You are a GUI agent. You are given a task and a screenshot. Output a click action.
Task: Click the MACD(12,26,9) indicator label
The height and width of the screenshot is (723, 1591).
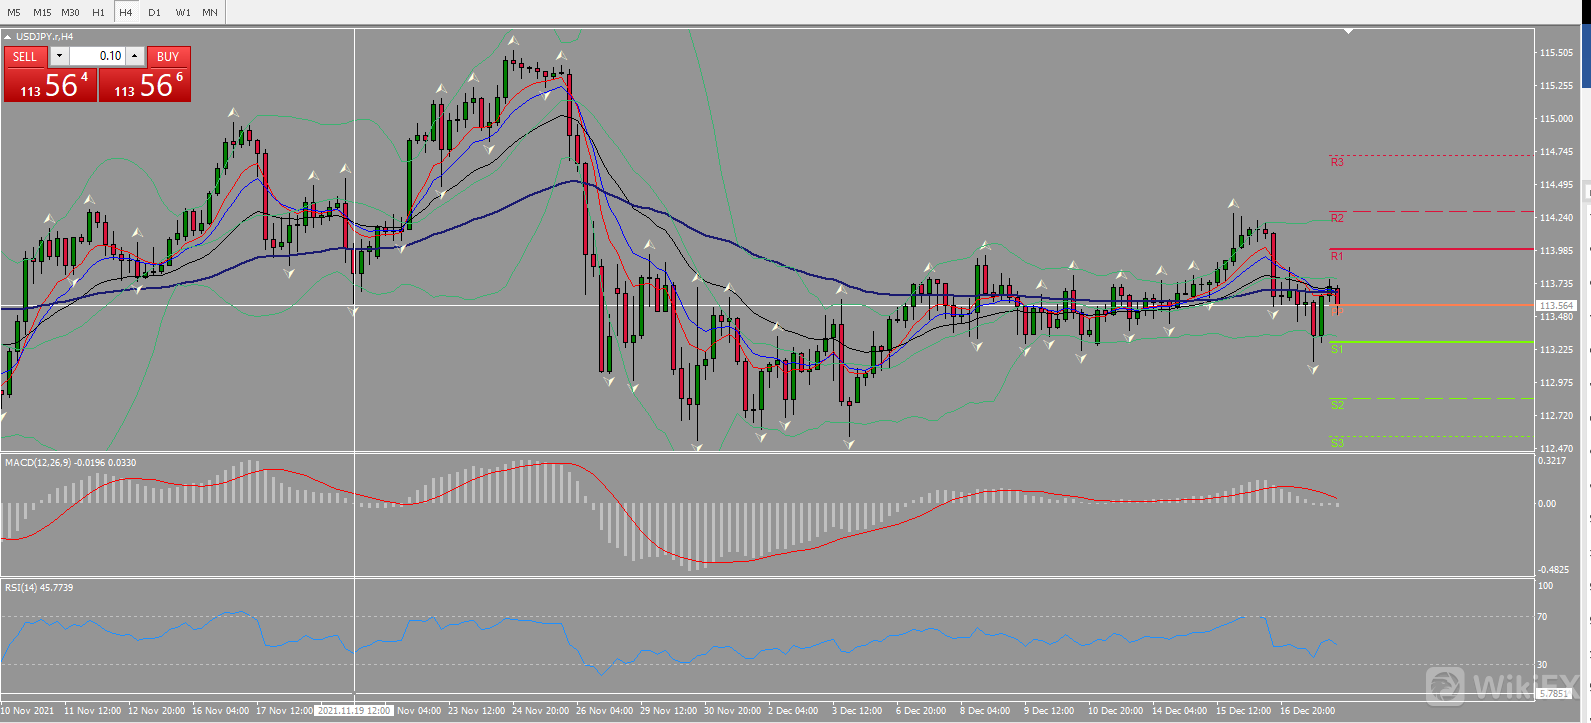click(70, 463)
